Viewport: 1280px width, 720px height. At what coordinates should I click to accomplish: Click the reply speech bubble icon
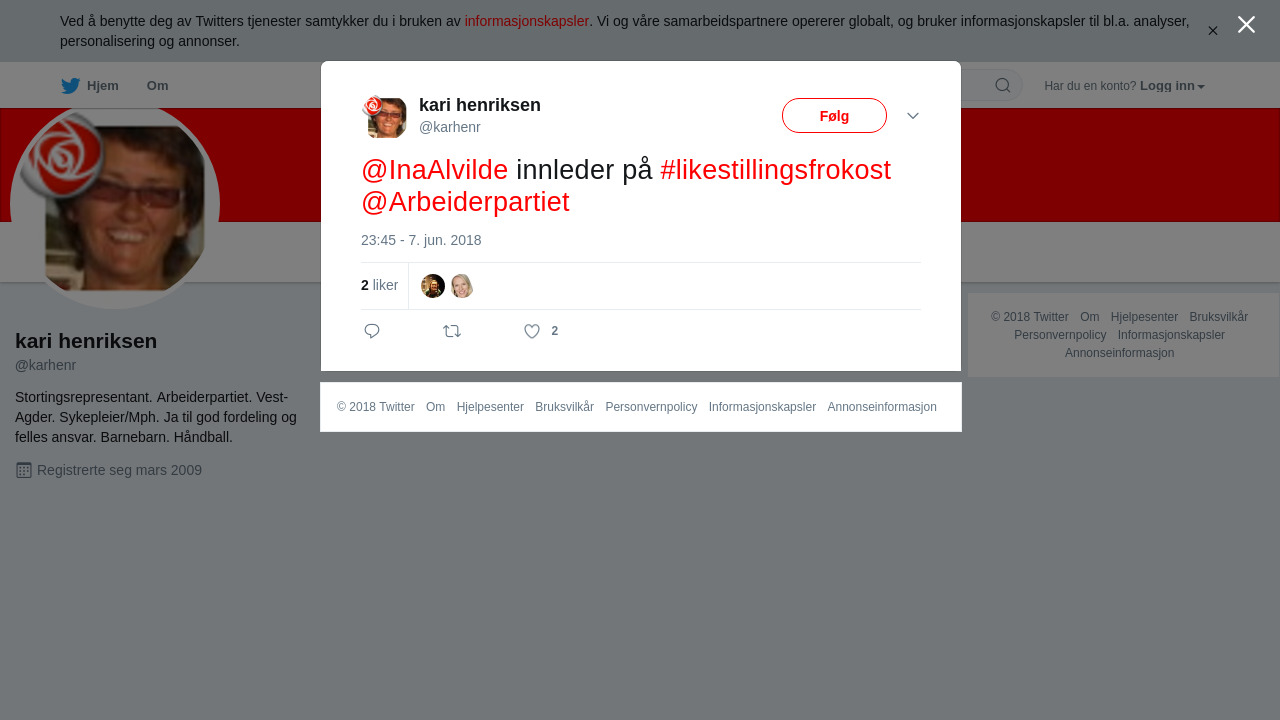(x=372, y=331)
